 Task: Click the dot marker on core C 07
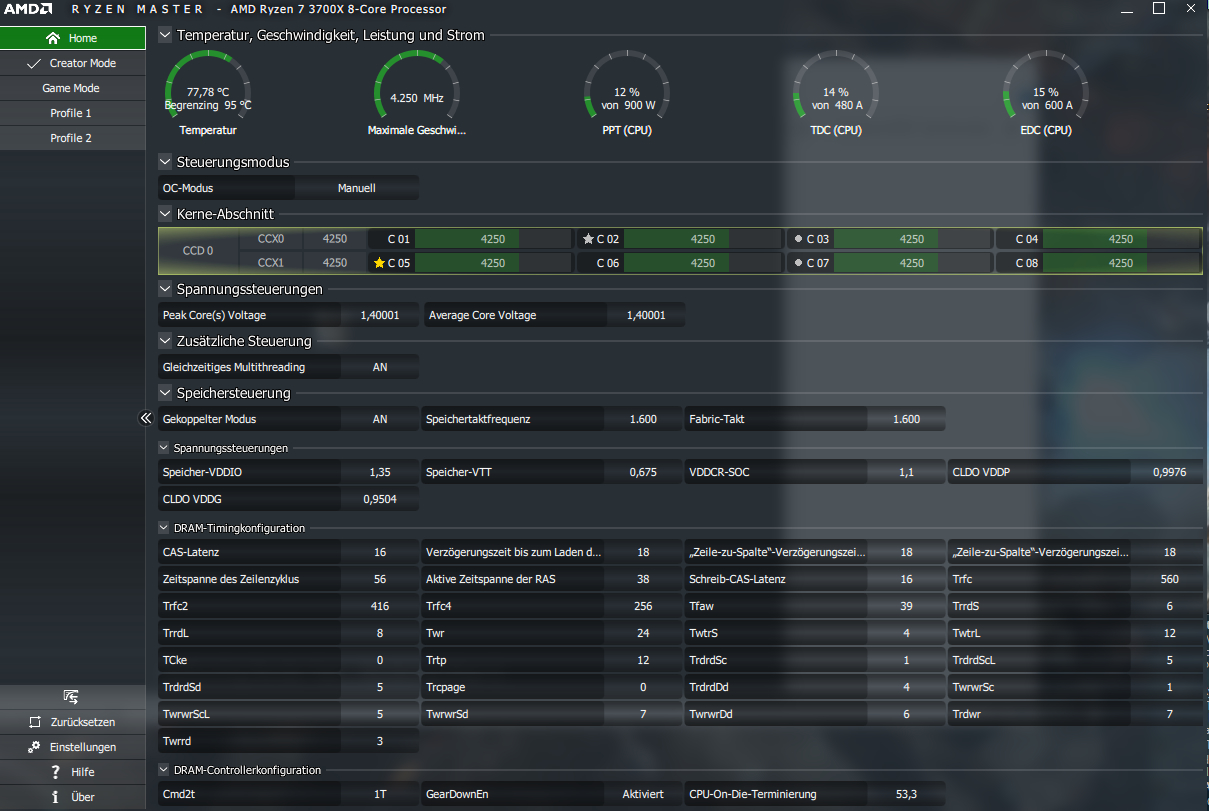[798, 263]
